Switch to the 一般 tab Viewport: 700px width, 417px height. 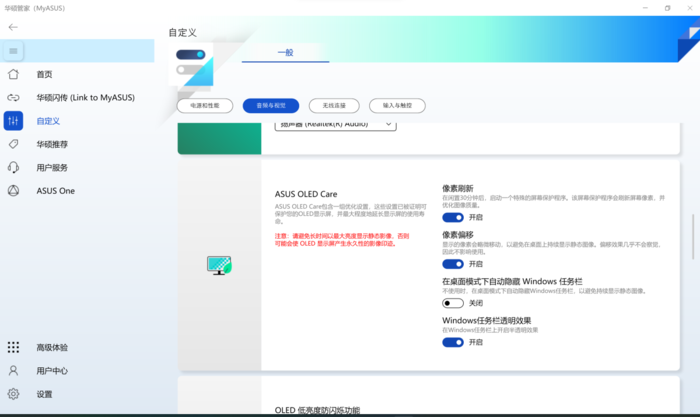[x=285, y=53]
